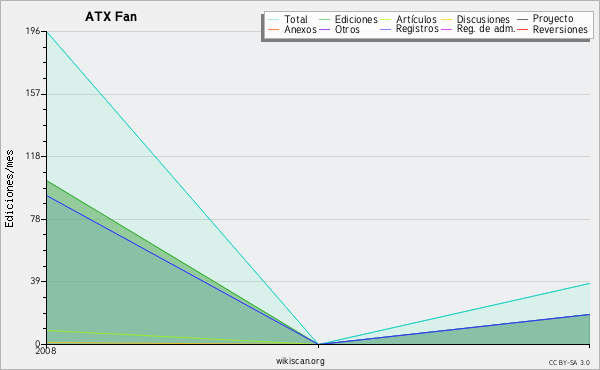Click the Total legend color marker
Image resolution: width=600 pixels, height=370 pixels.
point(274,20)
